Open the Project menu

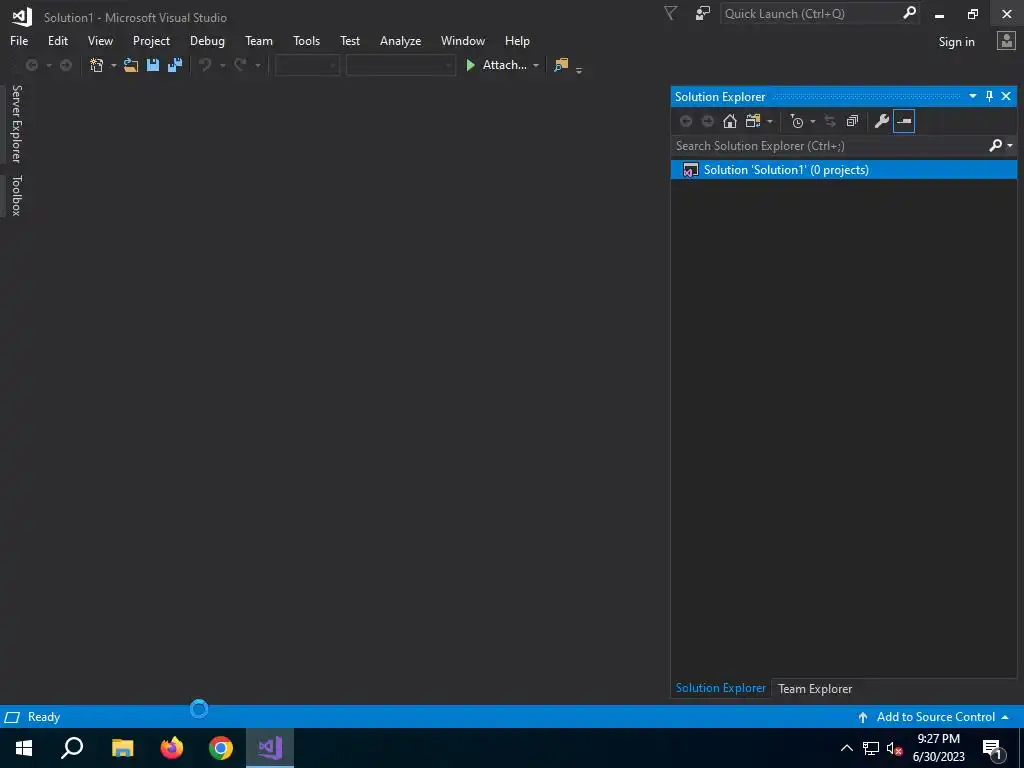coord(152,40)
